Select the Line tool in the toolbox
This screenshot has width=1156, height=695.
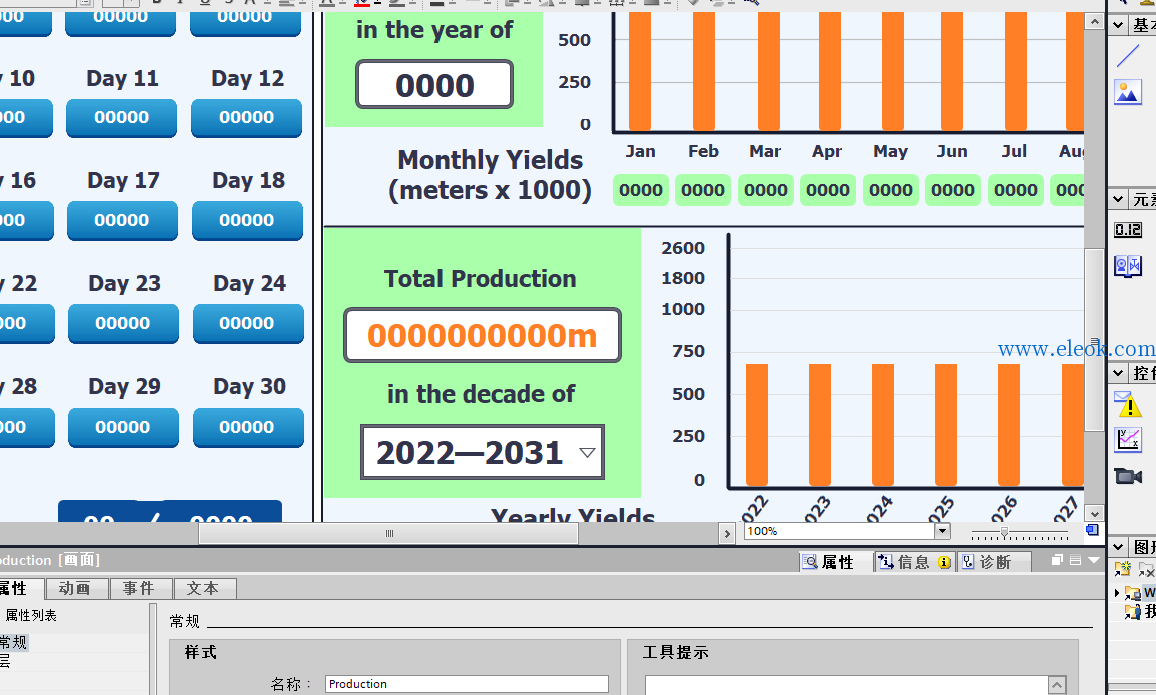pos(1128,56)
